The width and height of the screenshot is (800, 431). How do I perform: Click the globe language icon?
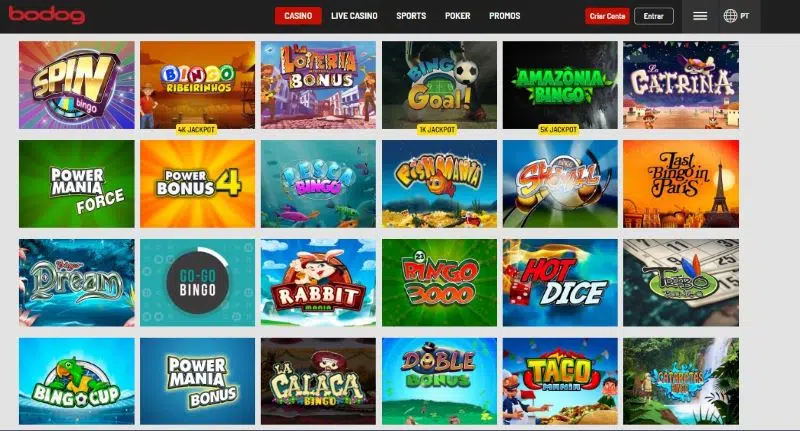[x=730, y=16]
